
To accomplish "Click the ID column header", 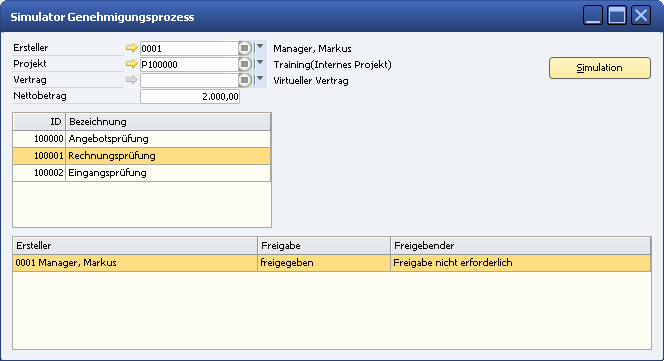I will pos(39,122).
